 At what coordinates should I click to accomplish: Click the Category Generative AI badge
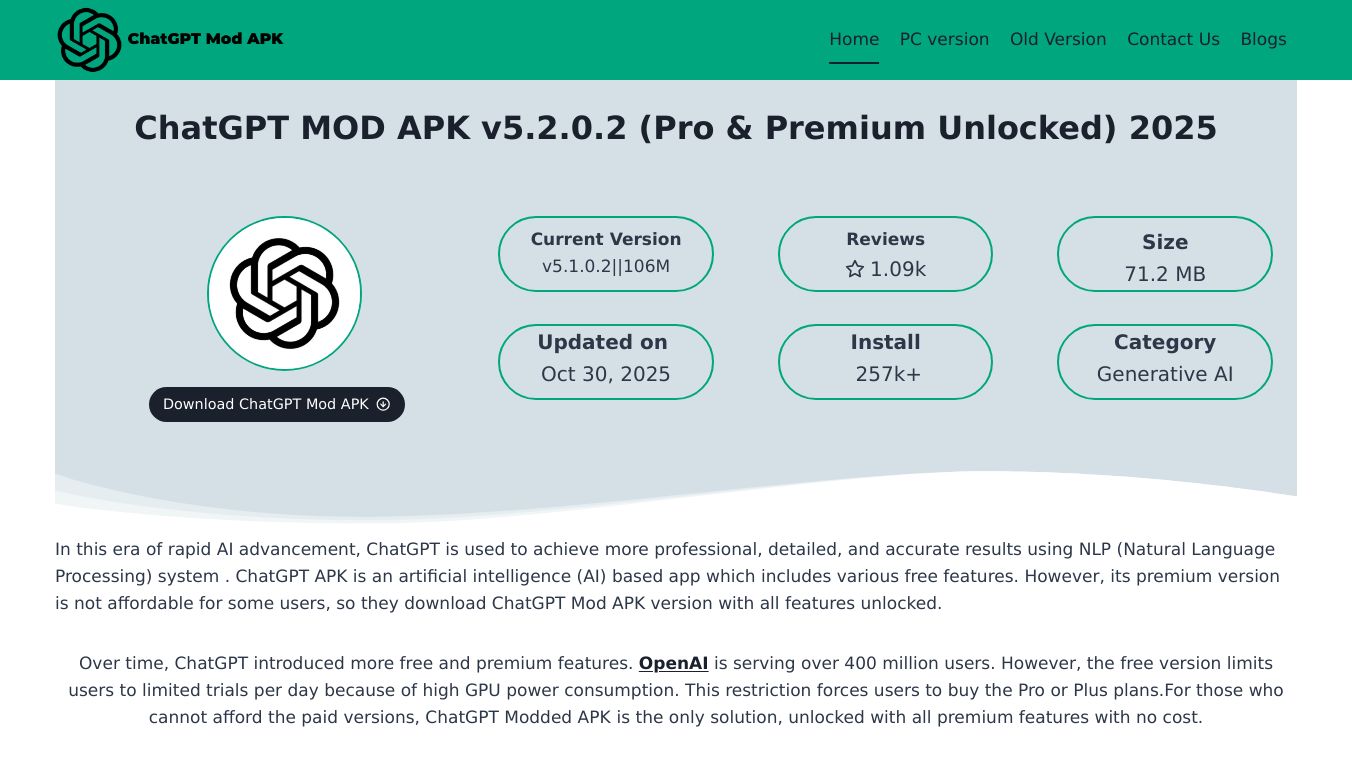pyautogui.click(x=1164, y=361)
